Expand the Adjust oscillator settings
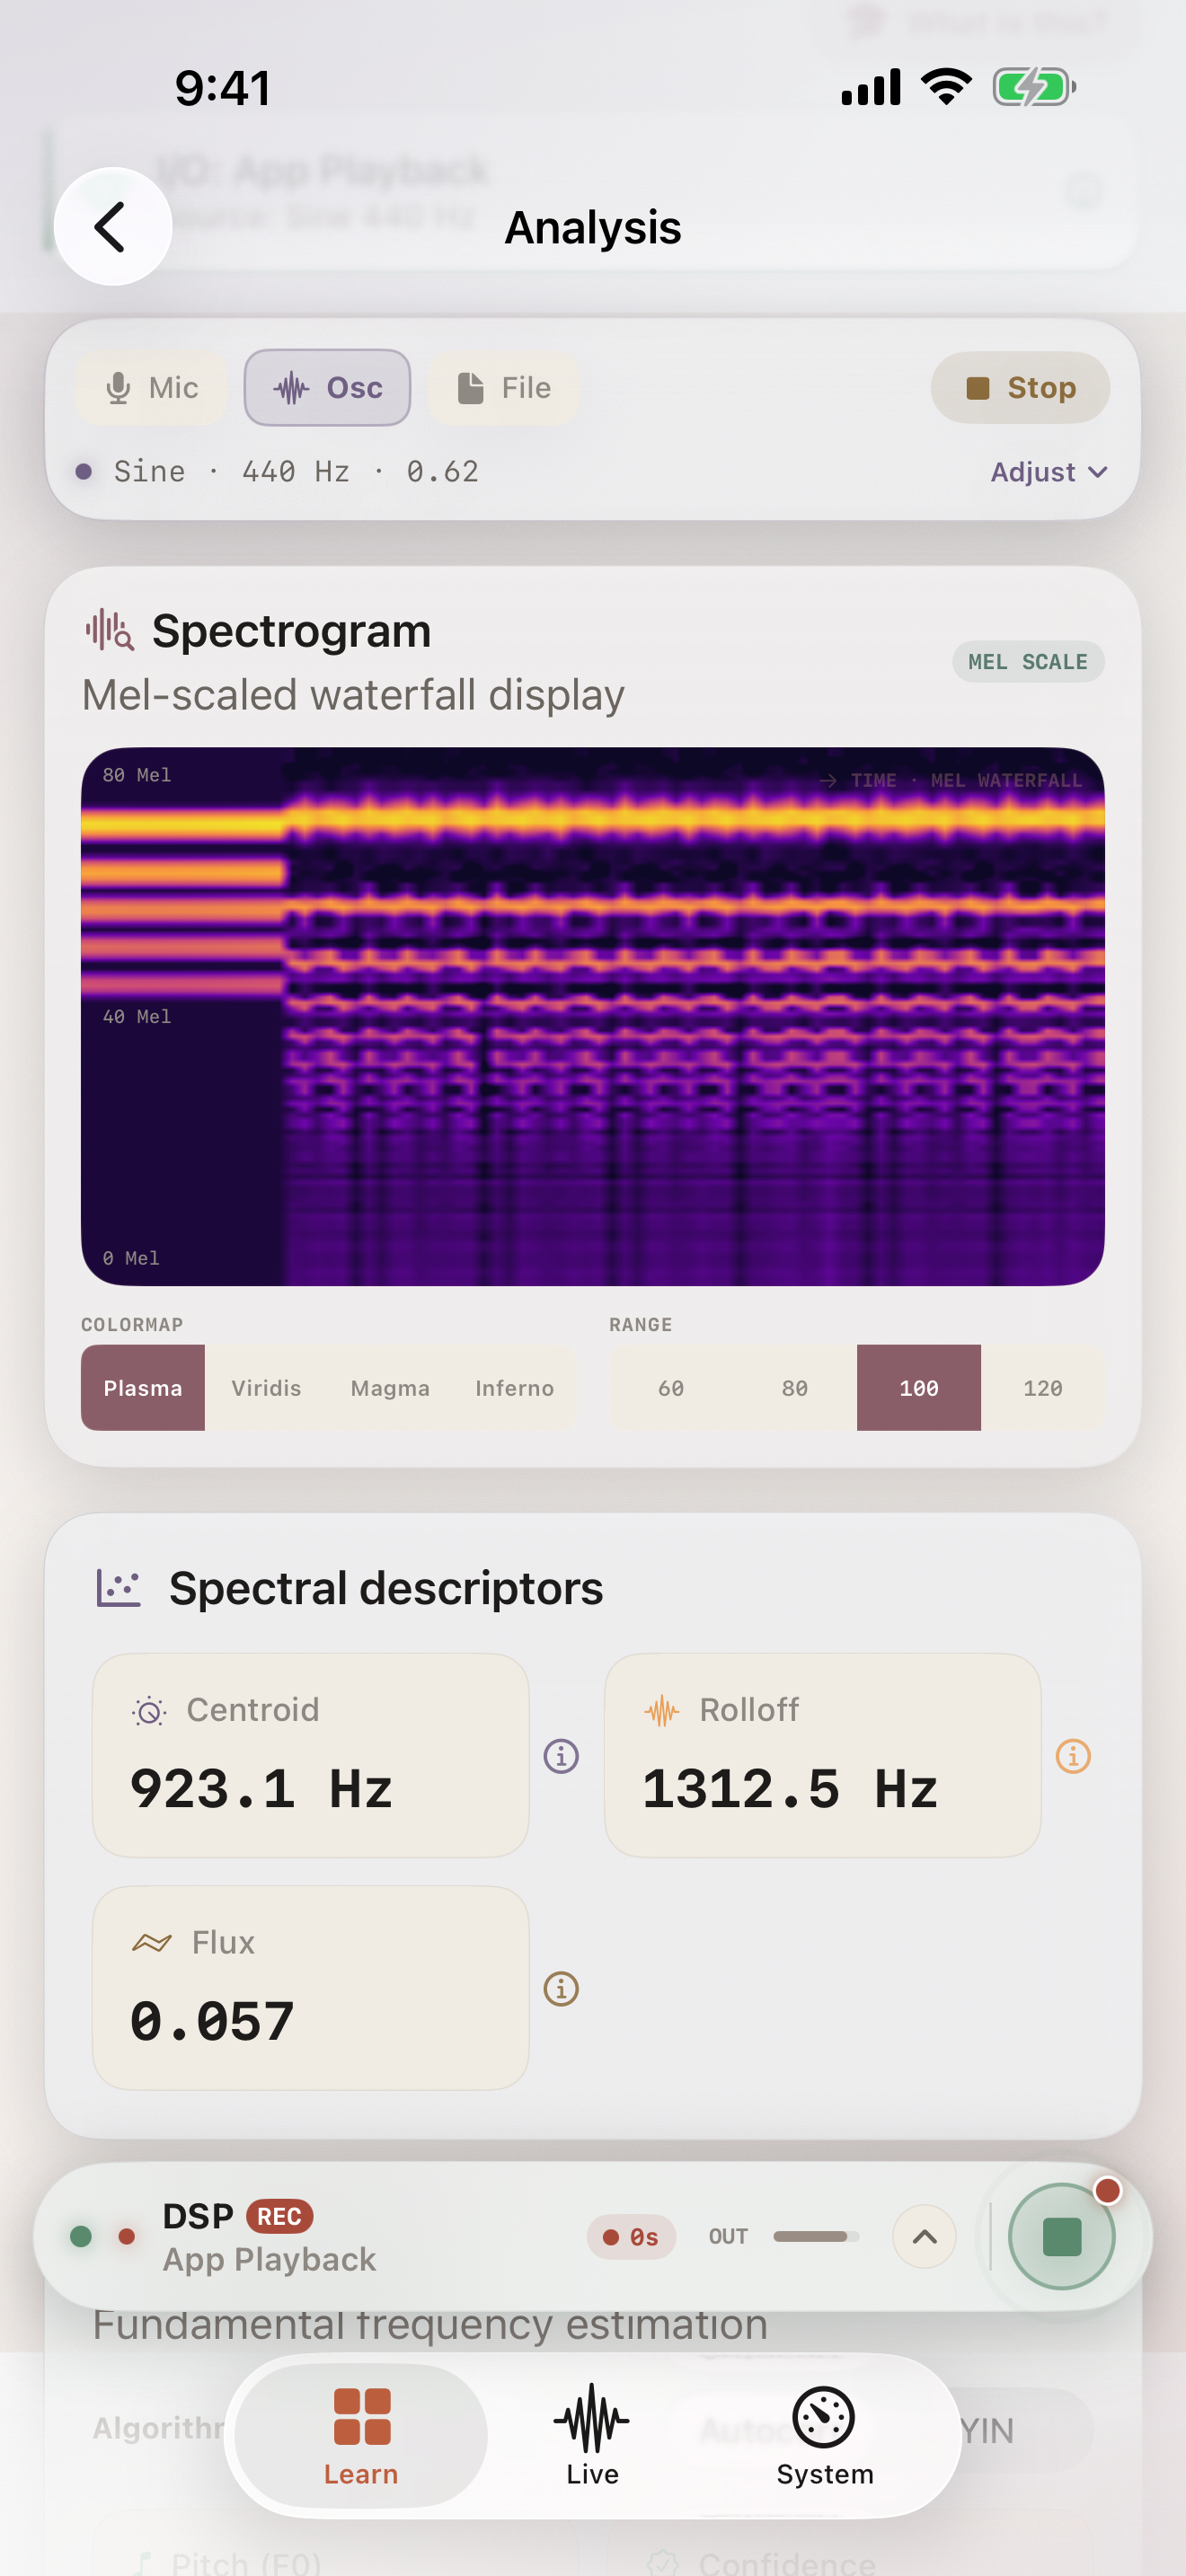The height and width of the screenshot is (2576, 1186). [x=1048, y=472]
